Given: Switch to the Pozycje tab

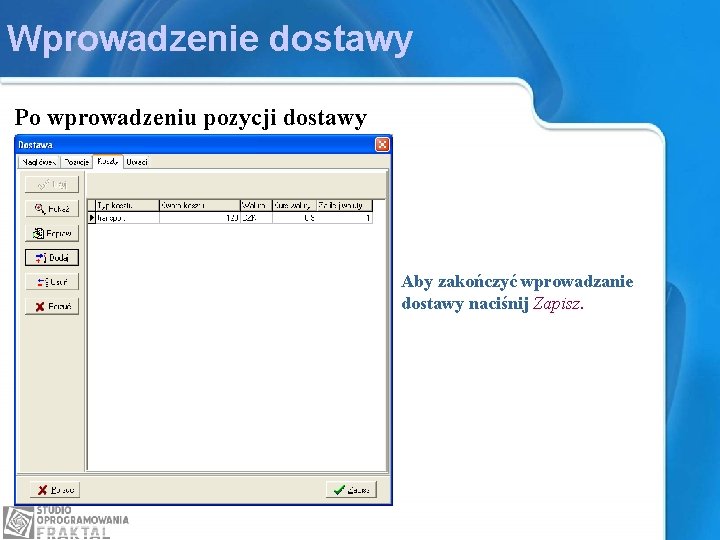Looking at the screenshot, I should 76,162.
